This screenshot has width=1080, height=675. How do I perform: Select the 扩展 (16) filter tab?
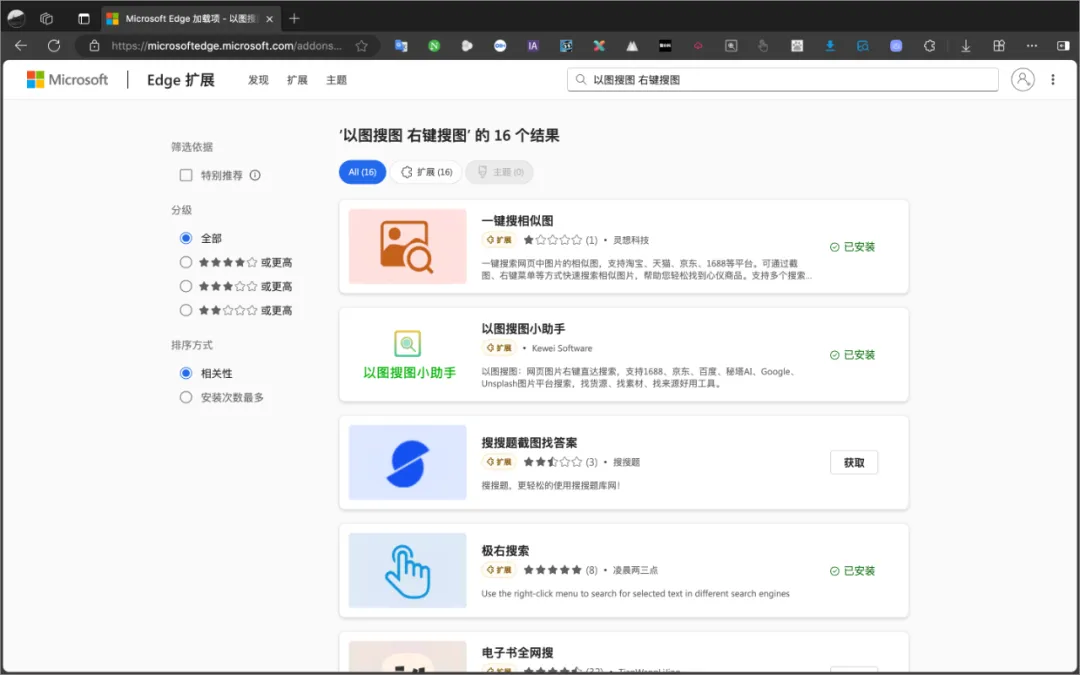tap(426, 172)
